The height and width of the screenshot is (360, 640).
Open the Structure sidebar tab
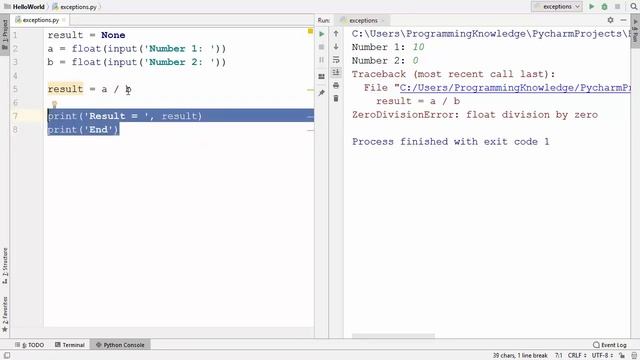5,265
